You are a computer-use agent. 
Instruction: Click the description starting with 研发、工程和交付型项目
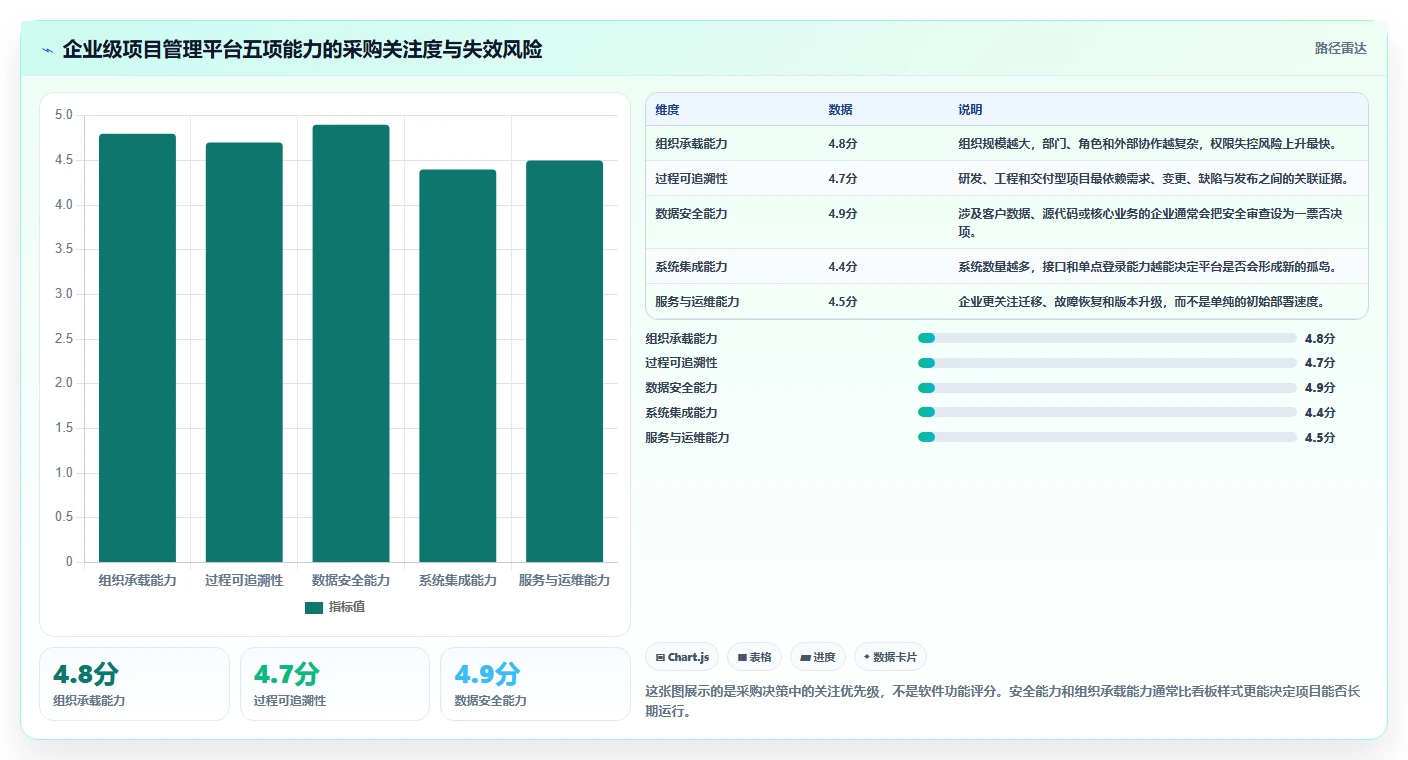click(1154, 178)
